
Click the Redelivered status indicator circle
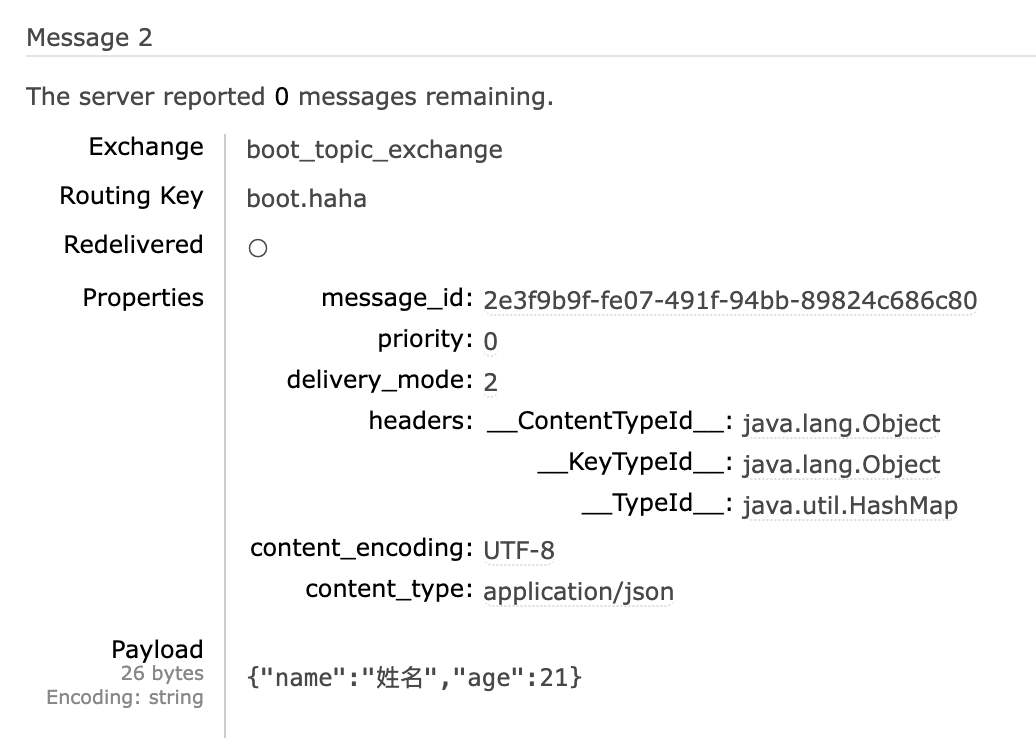pos(257,247)
